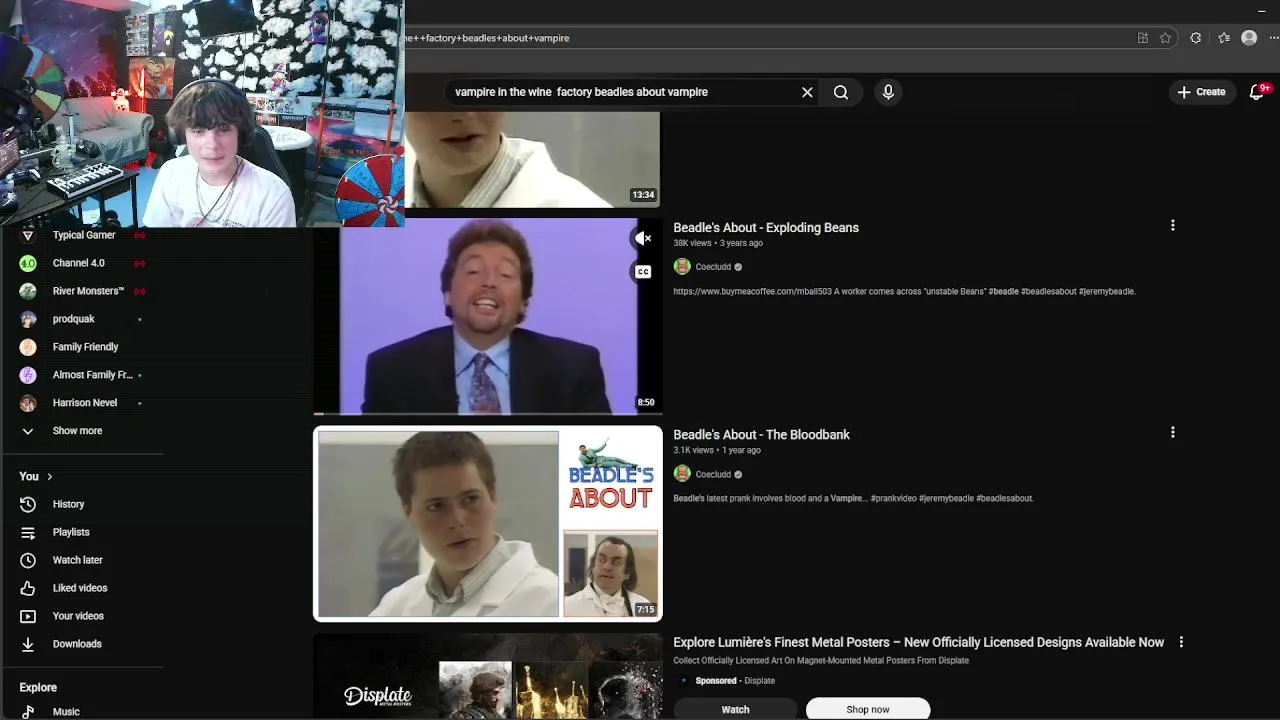
Task: Open the Create menu button
Action: click(1201, 92)
